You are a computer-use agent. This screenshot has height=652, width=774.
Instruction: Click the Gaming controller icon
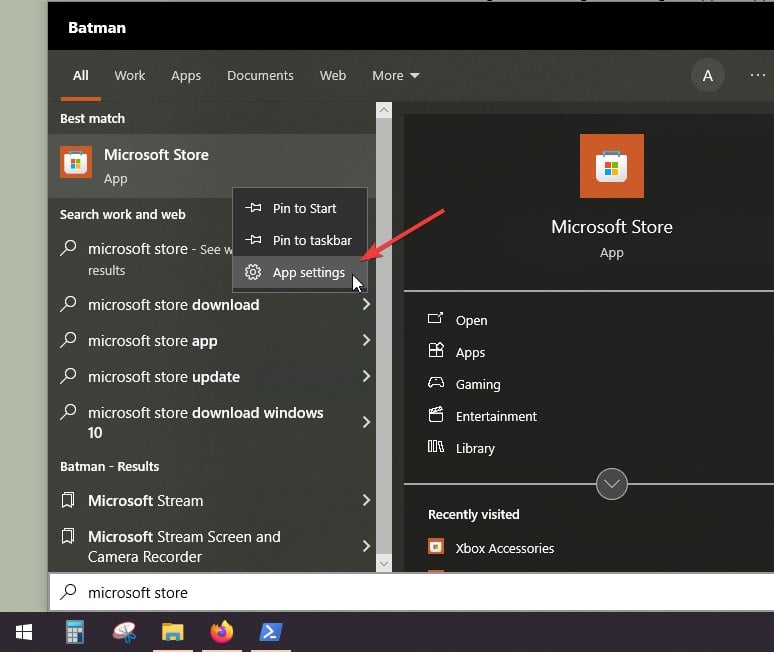pyautogui.click(x=436, y=382)
